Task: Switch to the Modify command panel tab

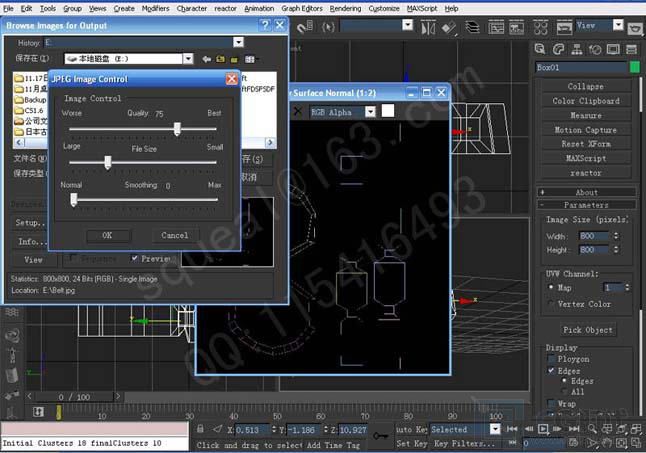Action: coord(558,49)
